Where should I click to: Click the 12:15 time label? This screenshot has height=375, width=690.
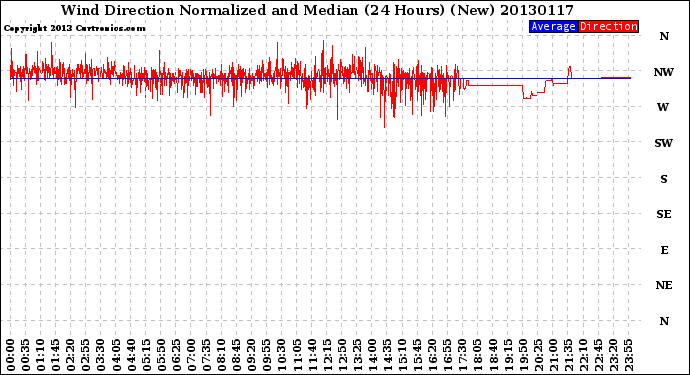(327, 355)
